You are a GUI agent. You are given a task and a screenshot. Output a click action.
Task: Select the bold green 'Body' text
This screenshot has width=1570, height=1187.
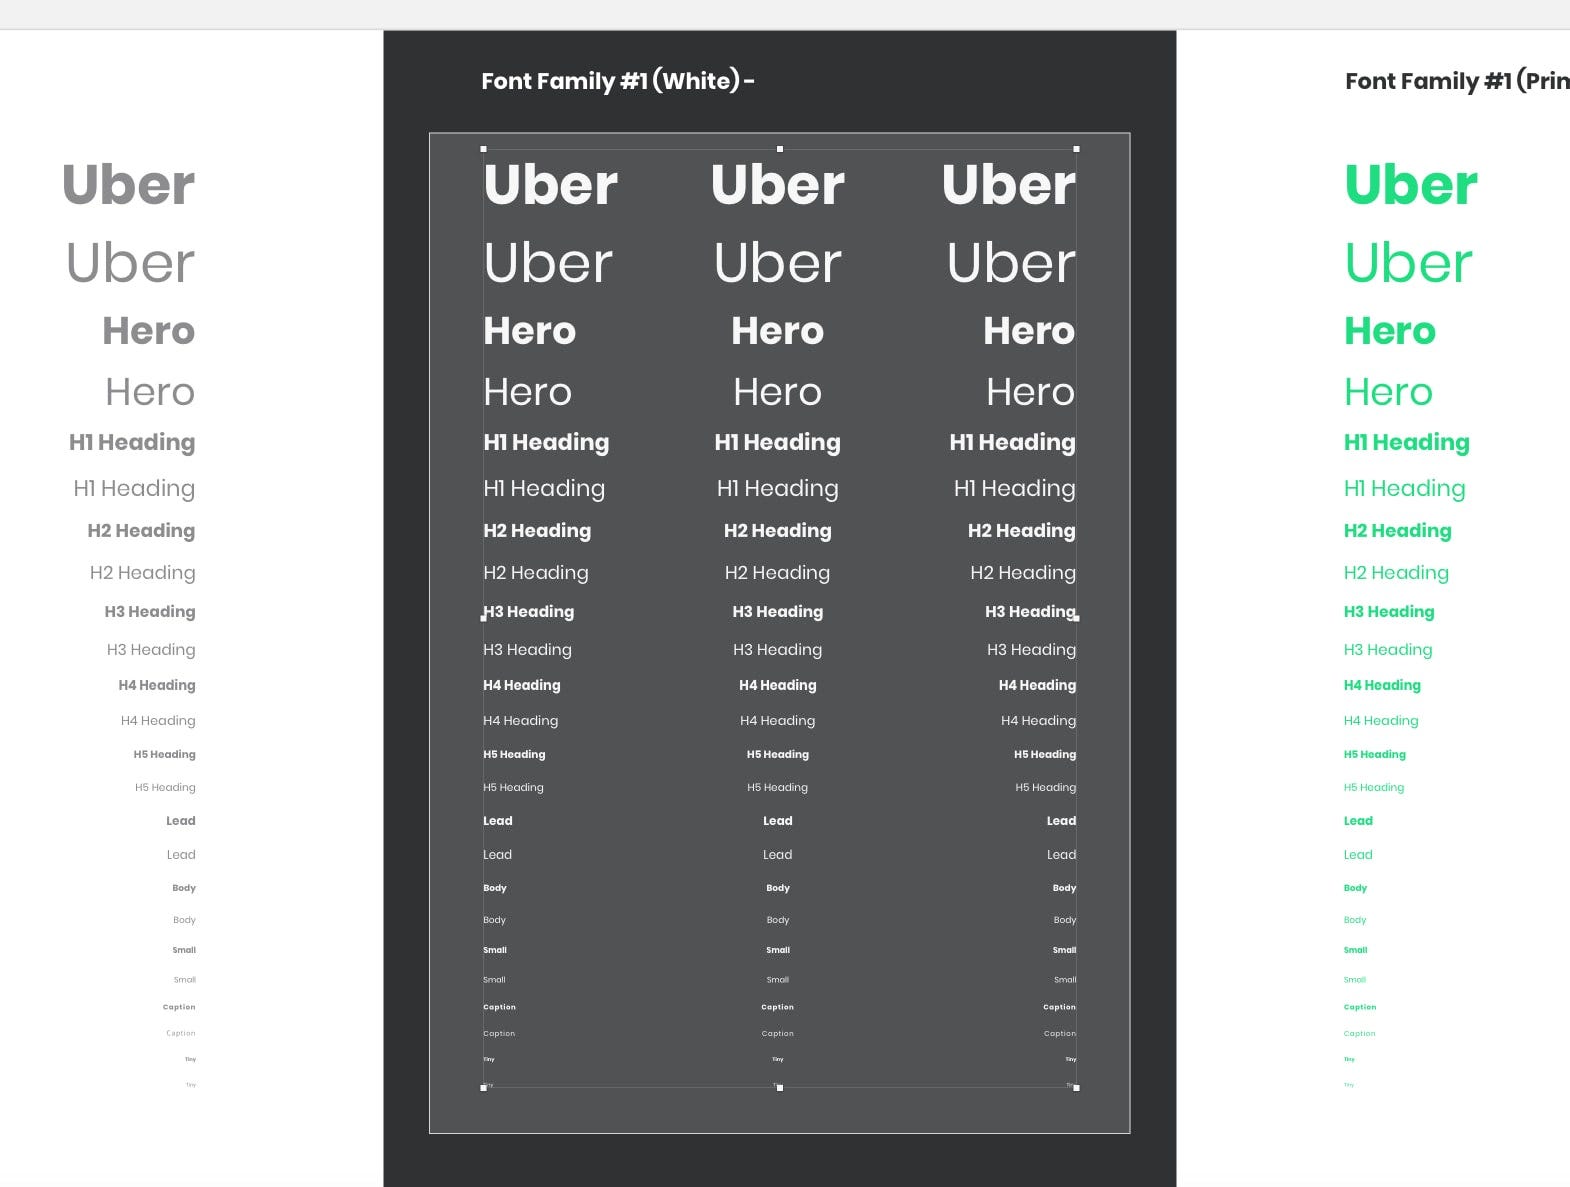(x=1355, y=888)
